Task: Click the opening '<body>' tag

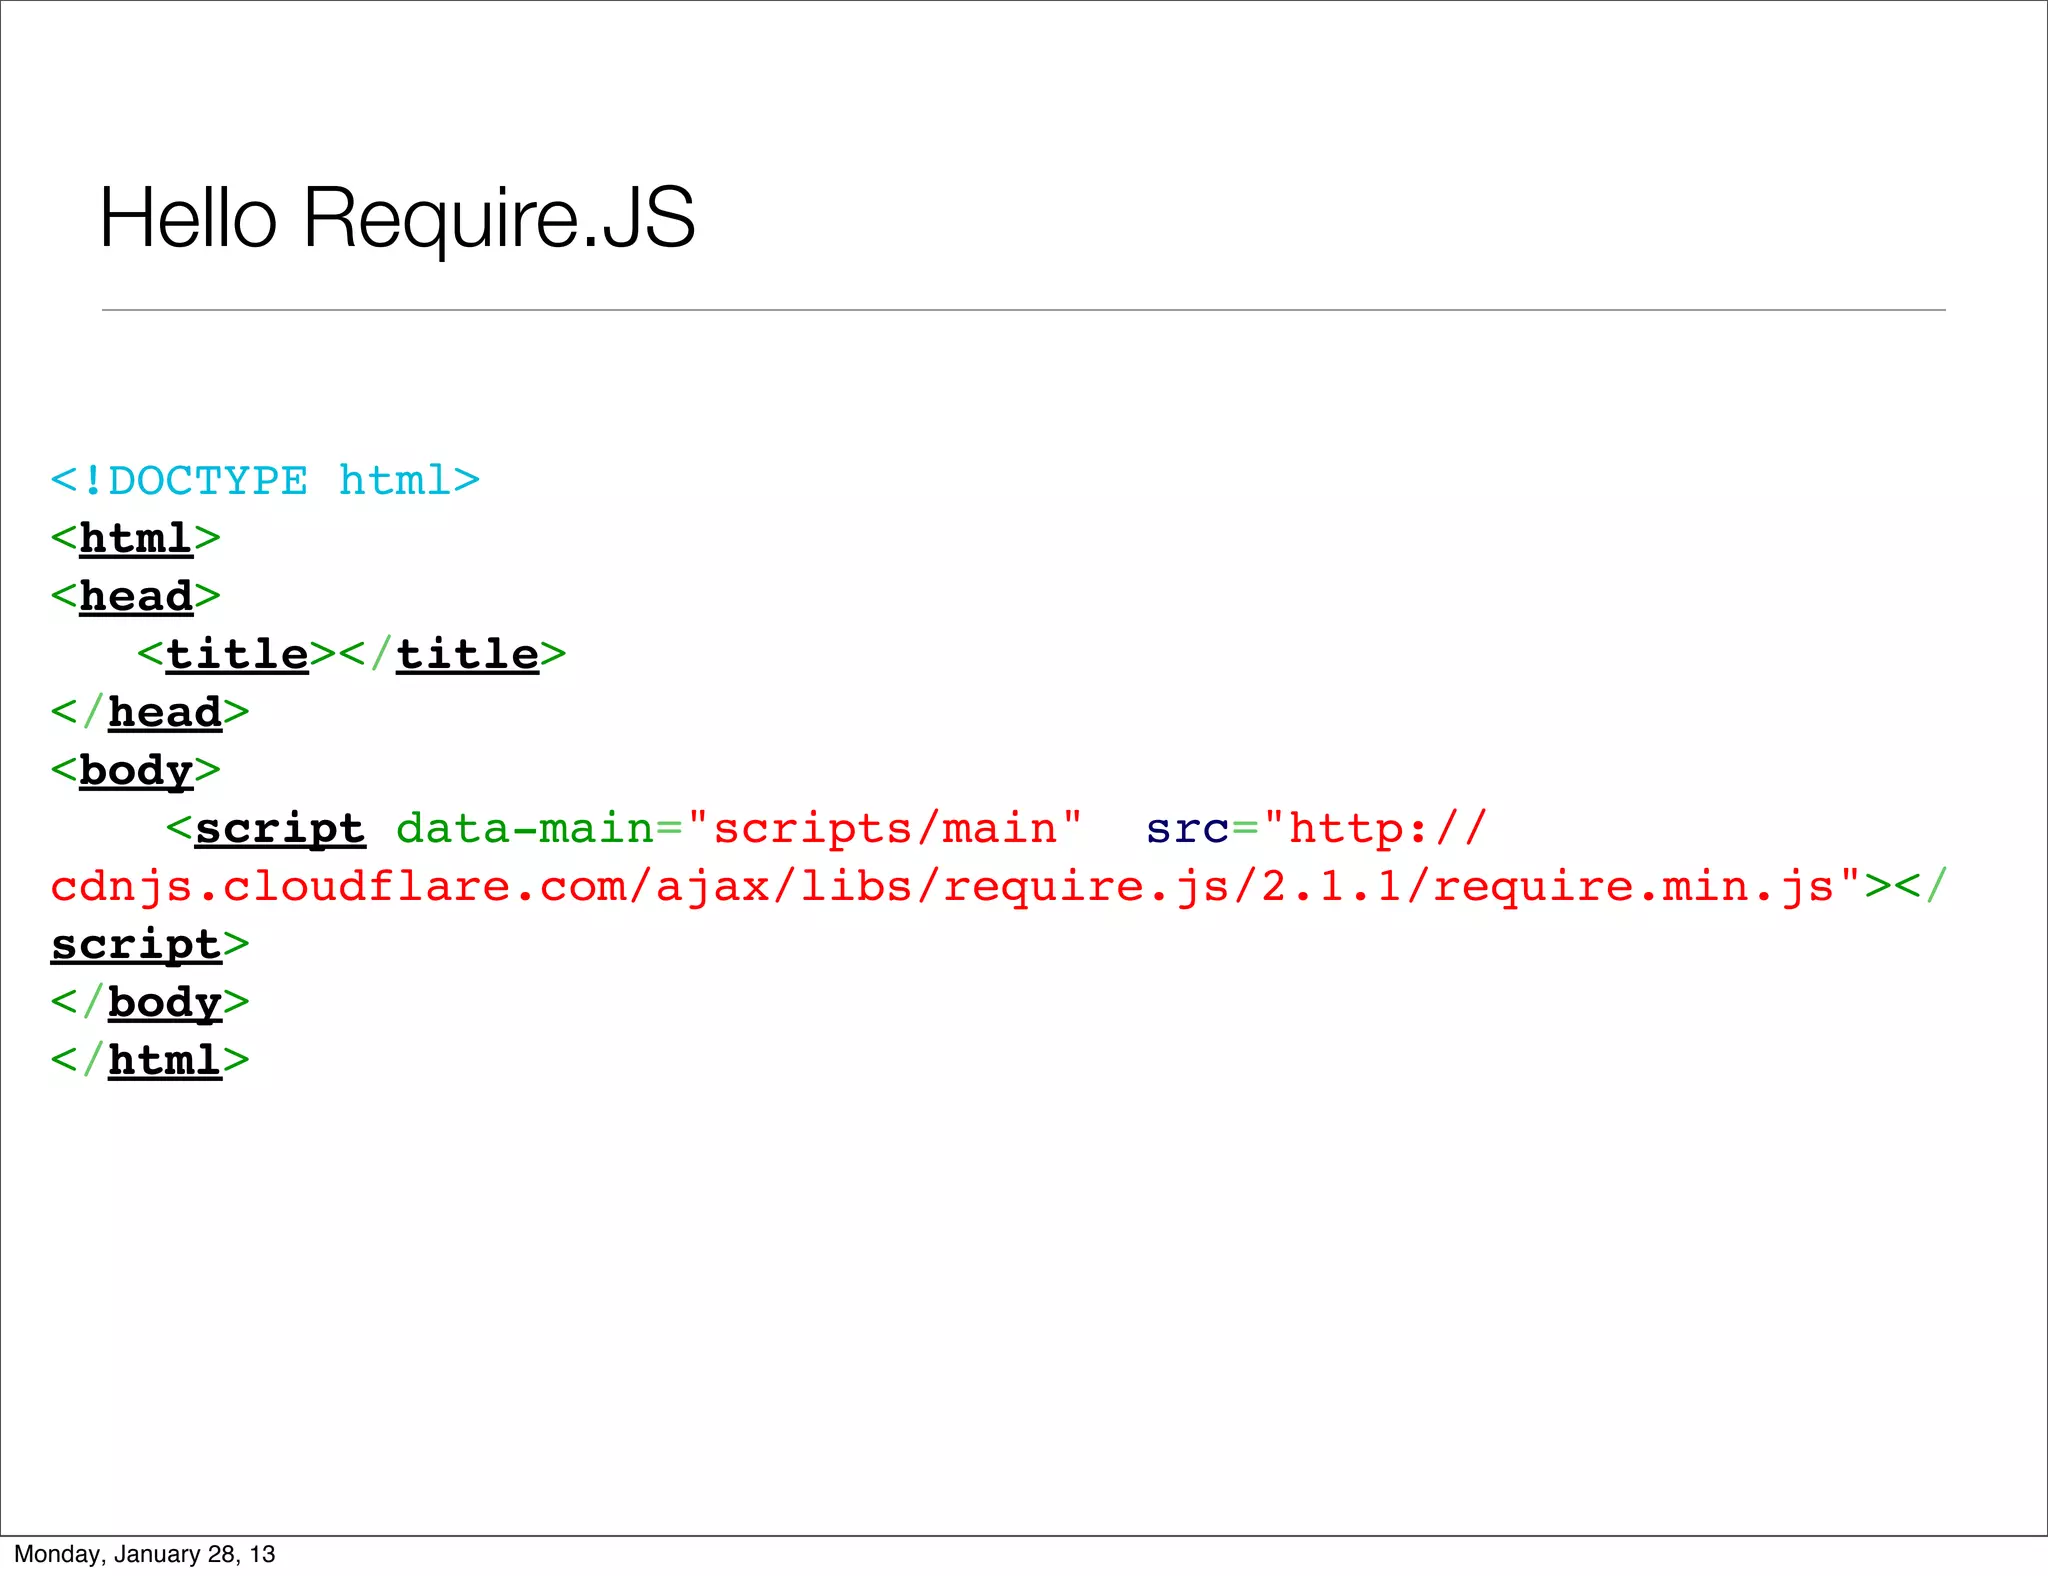Action: point(135,772)
